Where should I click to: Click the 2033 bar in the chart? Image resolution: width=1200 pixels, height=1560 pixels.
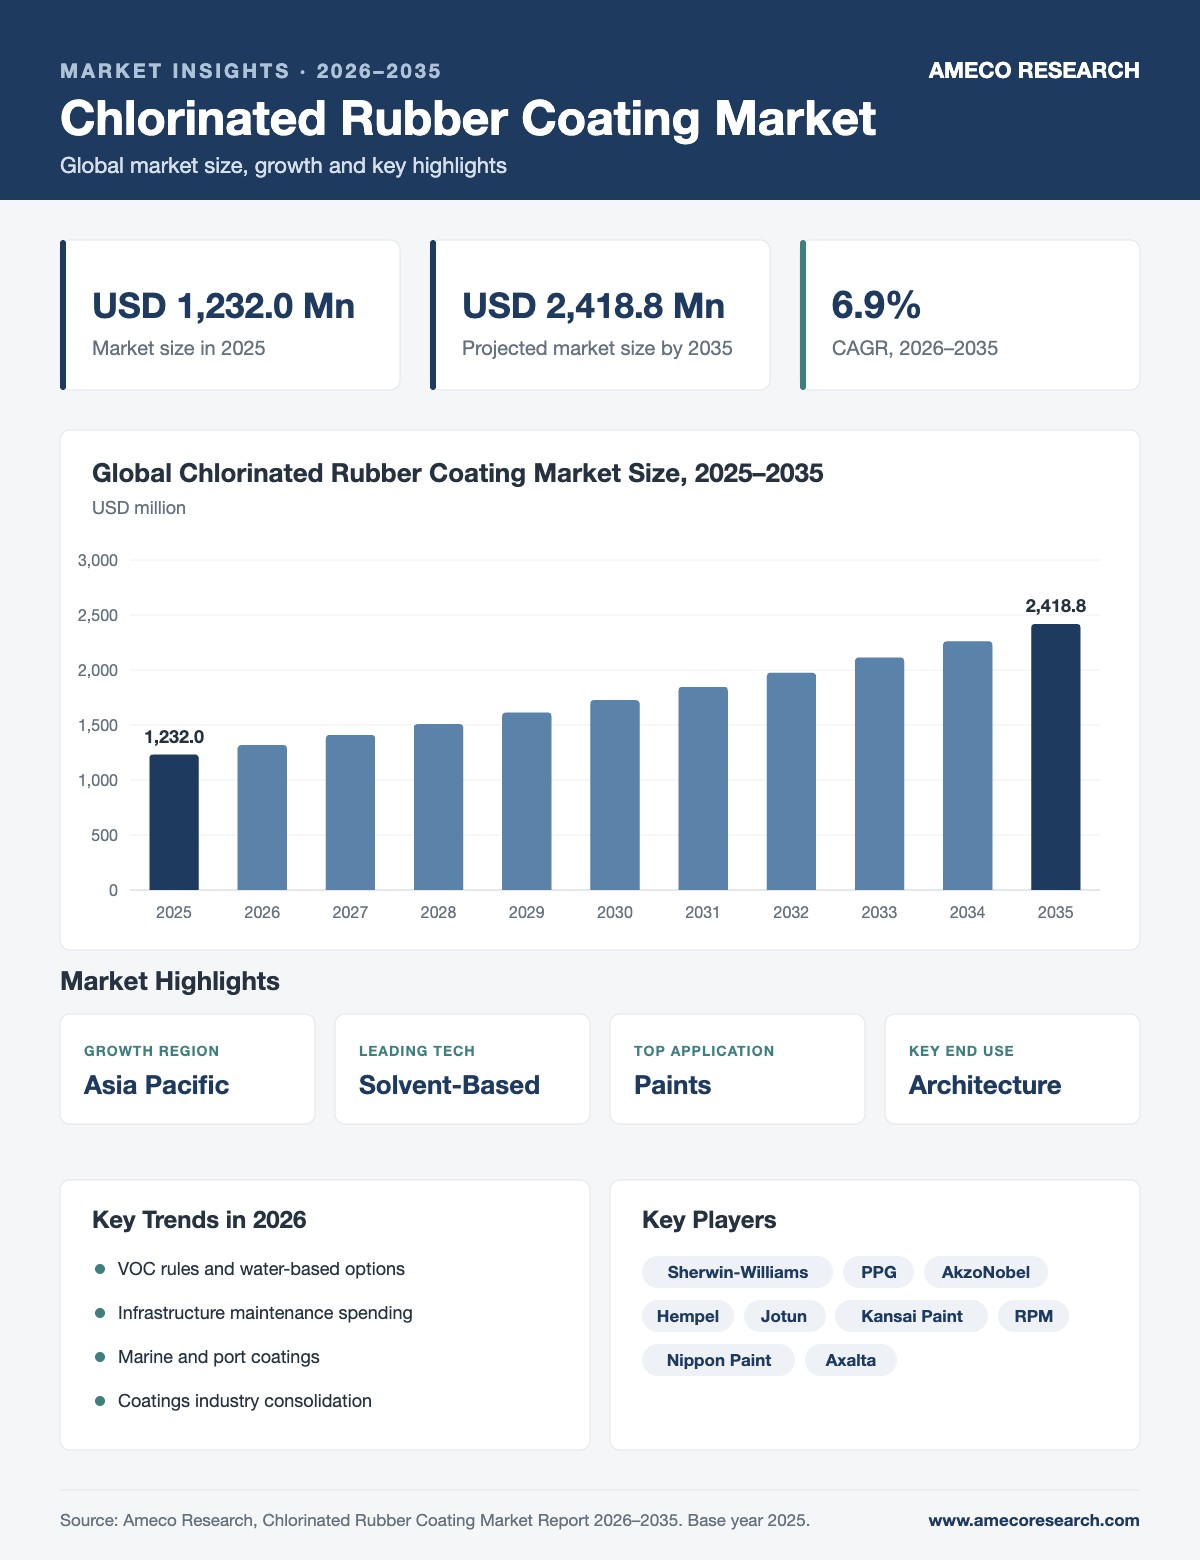879,774
